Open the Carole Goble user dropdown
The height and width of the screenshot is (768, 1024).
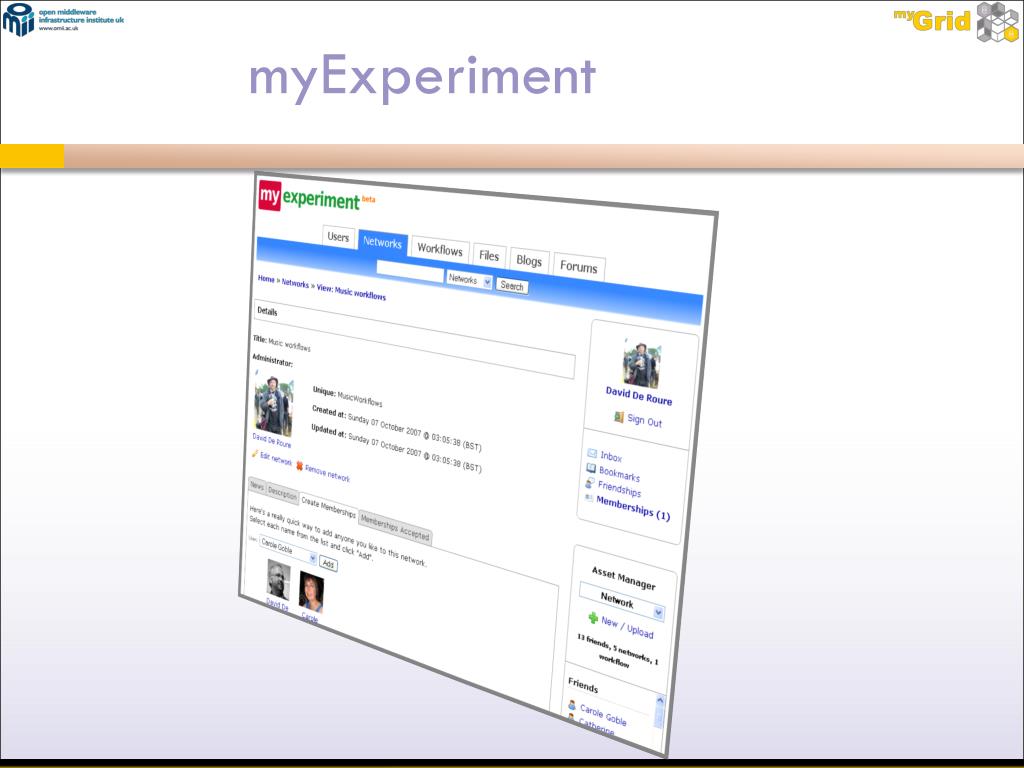(288, 550)
